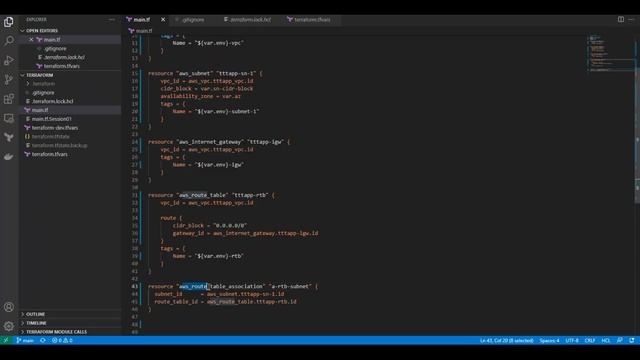Click the Ln 43, Col 20 indicator
Image resolution: width=640 pixels, height=360 pixels.
[x=507, y=340]
